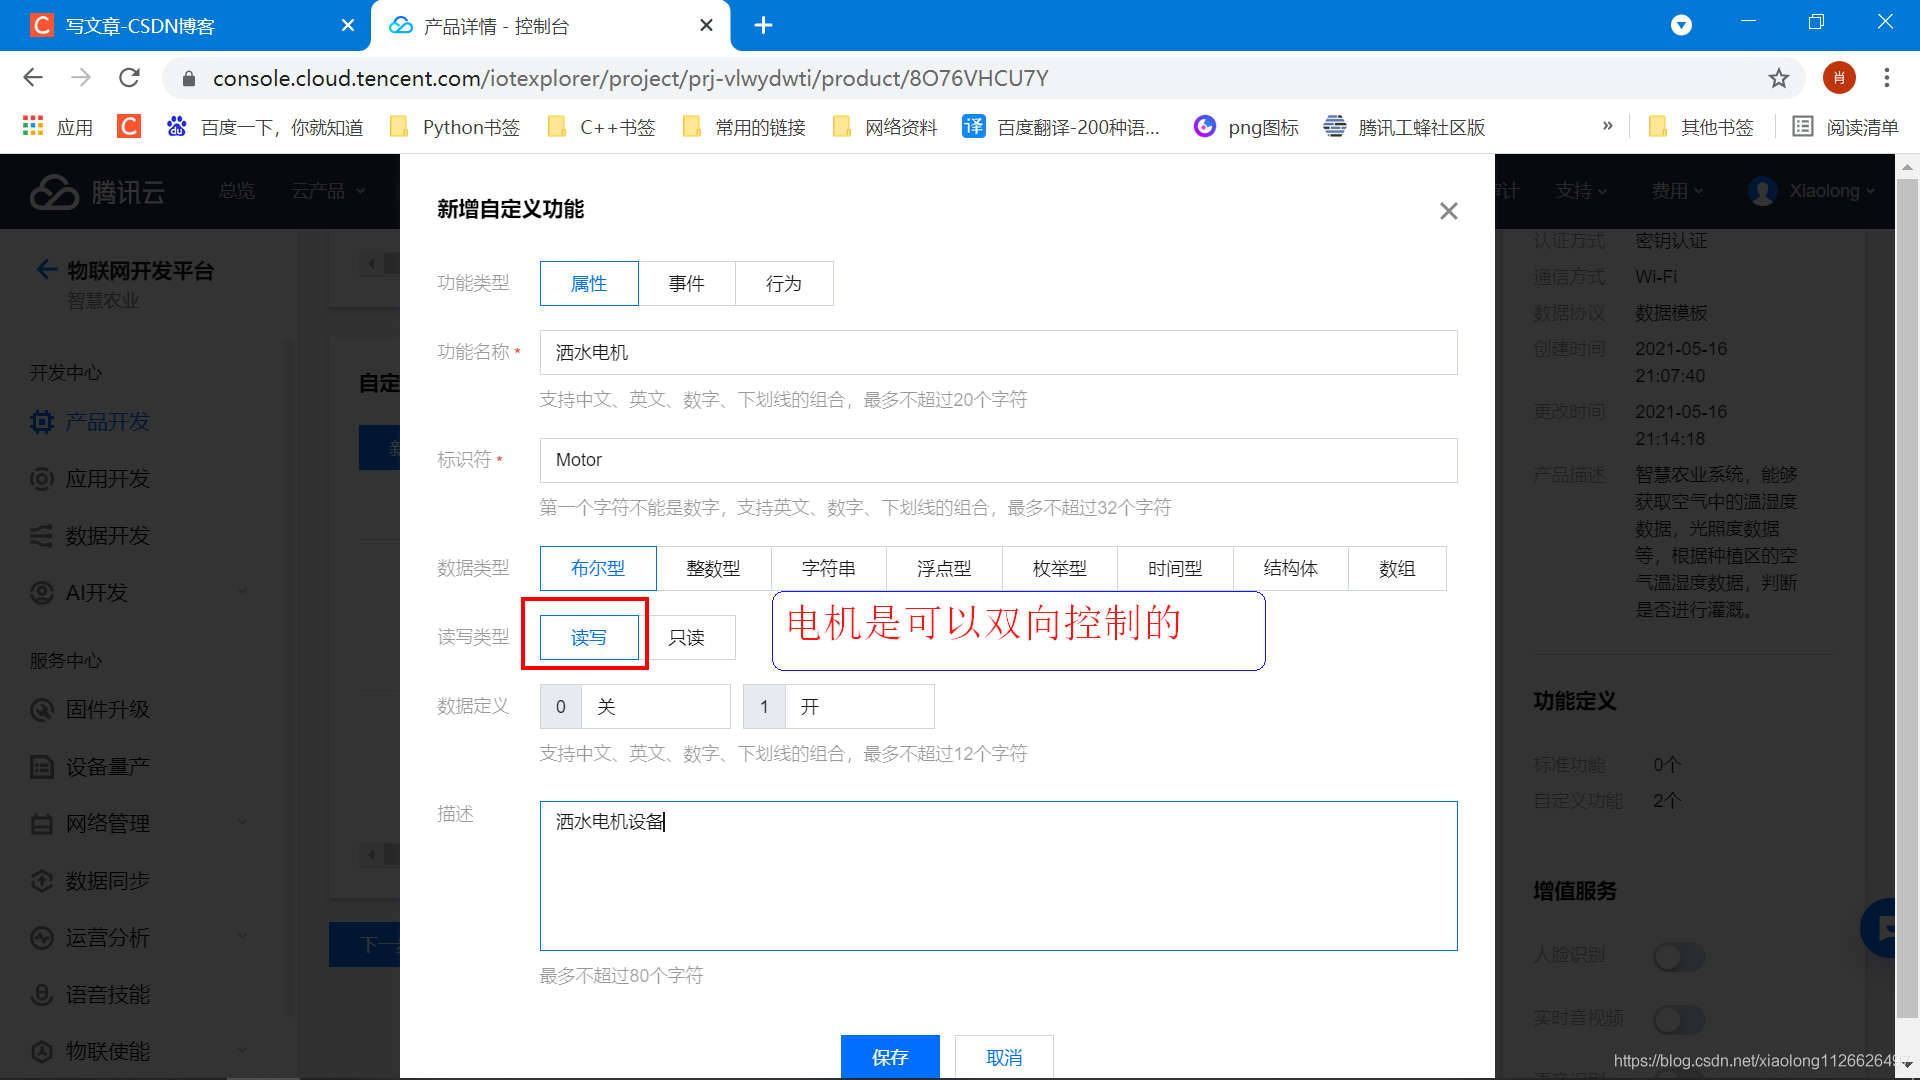
Task: Expand hidden bookmarks chevron
Action: (1607, 126)
